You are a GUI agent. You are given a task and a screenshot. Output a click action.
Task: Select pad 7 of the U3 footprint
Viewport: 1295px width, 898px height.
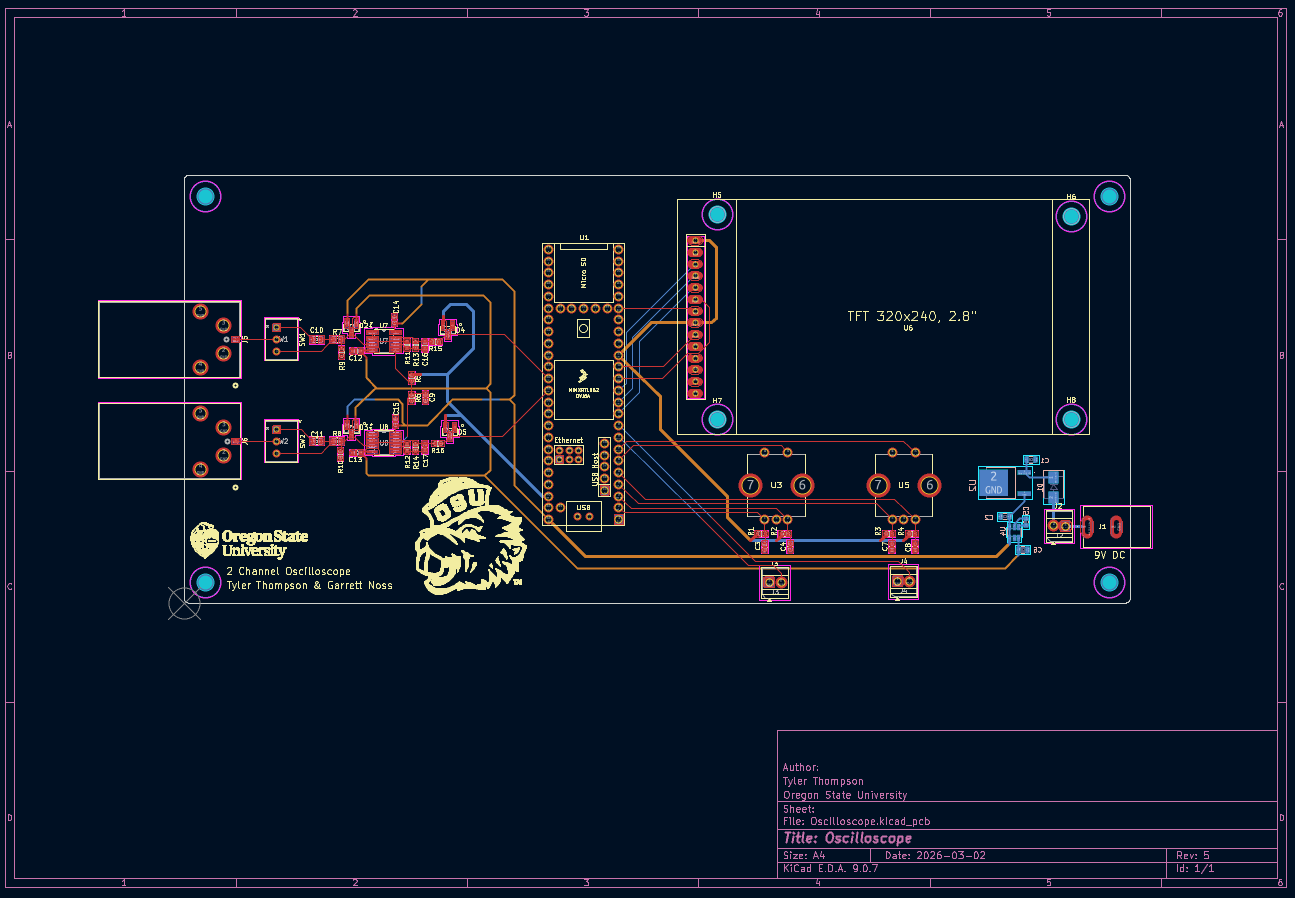[750, 485]
